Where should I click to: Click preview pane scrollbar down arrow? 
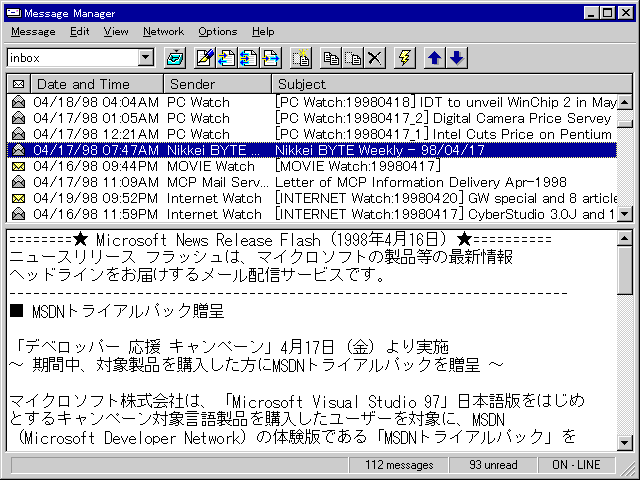(x=625, y=442)
